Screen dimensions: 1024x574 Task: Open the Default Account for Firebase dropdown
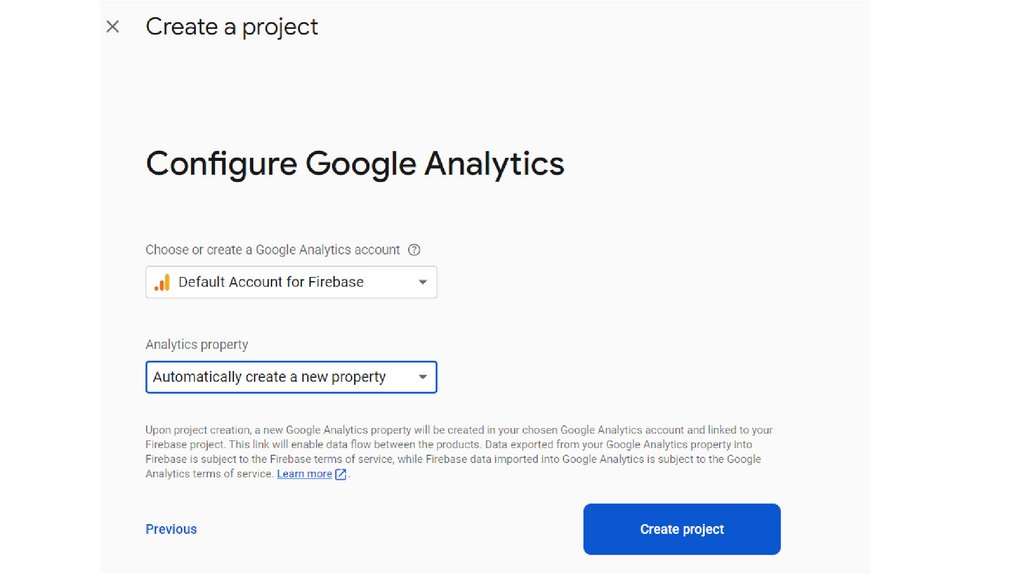291,282
